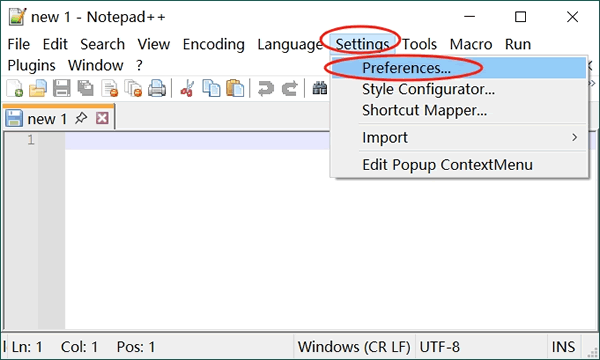Open the Tools menu
This screenshot has height=360, width=600.
pos(419,44)
